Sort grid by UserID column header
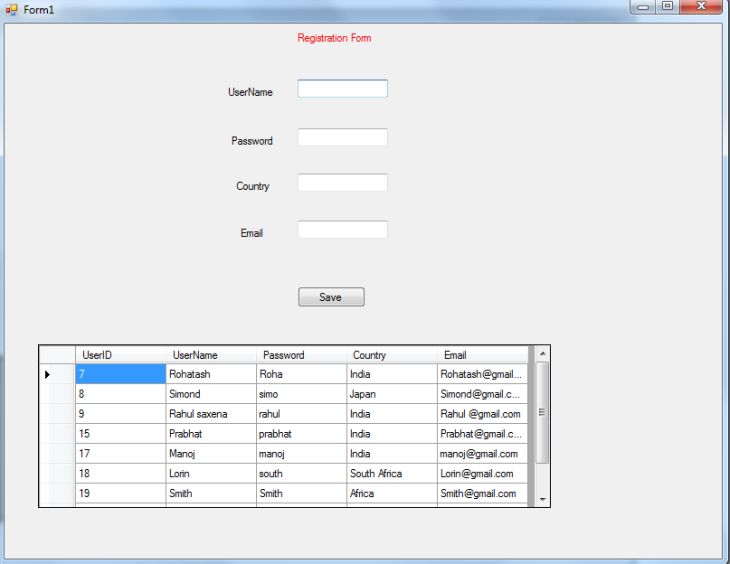 [121, 355]
